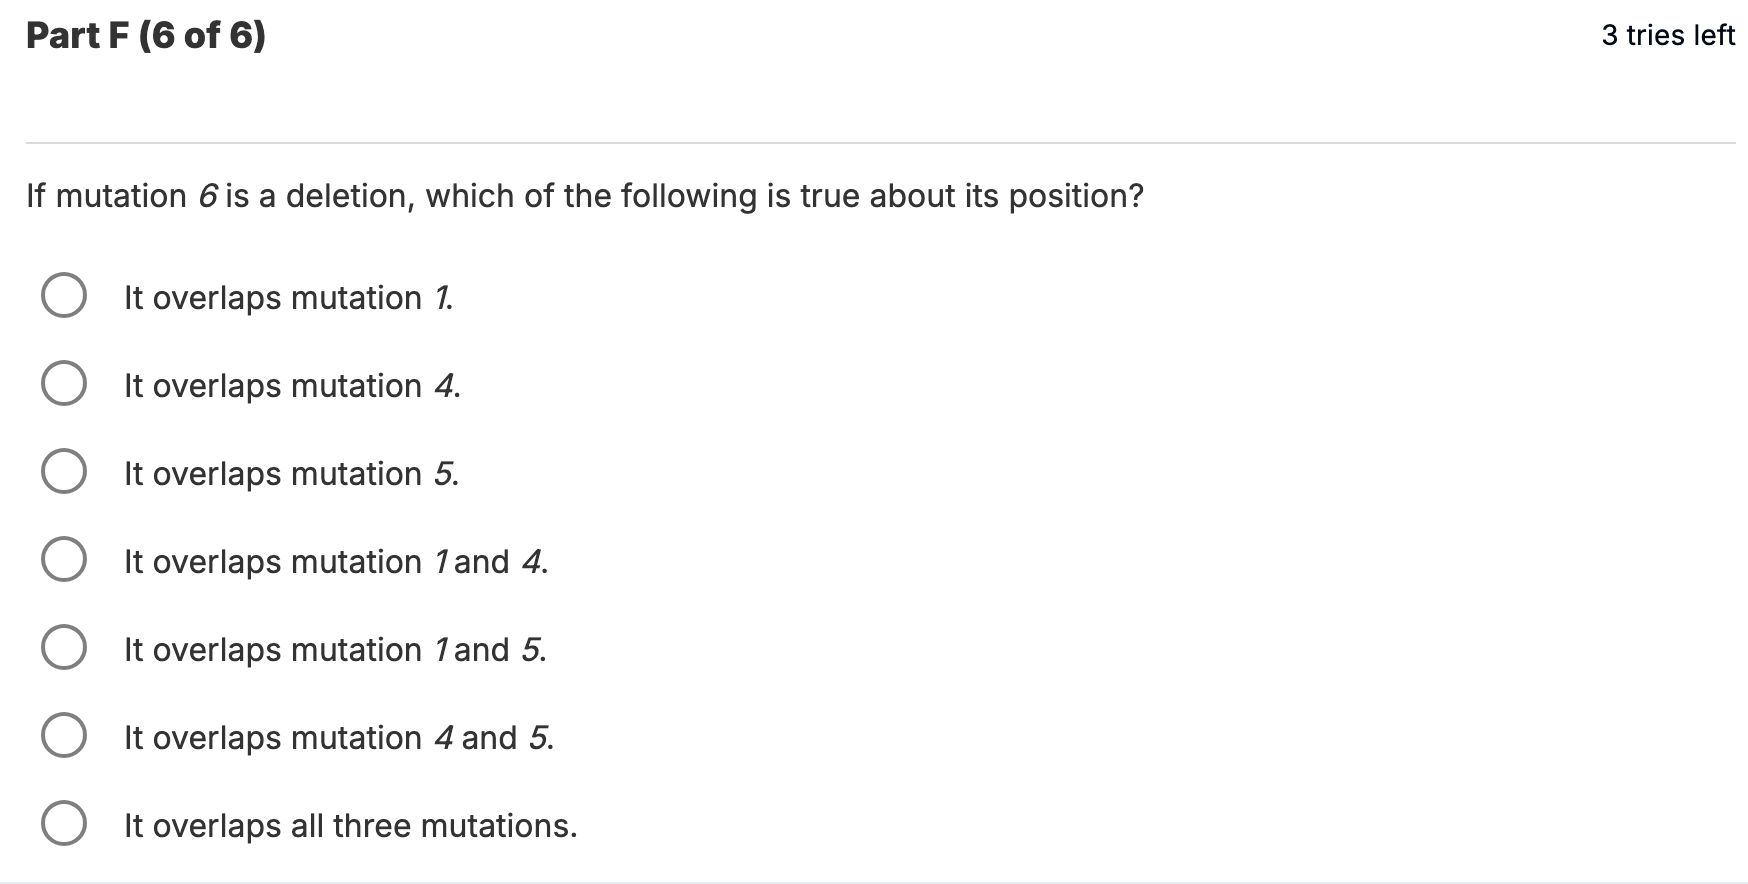Select radio button for 'It overlaps mutation 5'
This screenshot has width=1748, height=884.
pyautogui.click(x=64, y=469)
